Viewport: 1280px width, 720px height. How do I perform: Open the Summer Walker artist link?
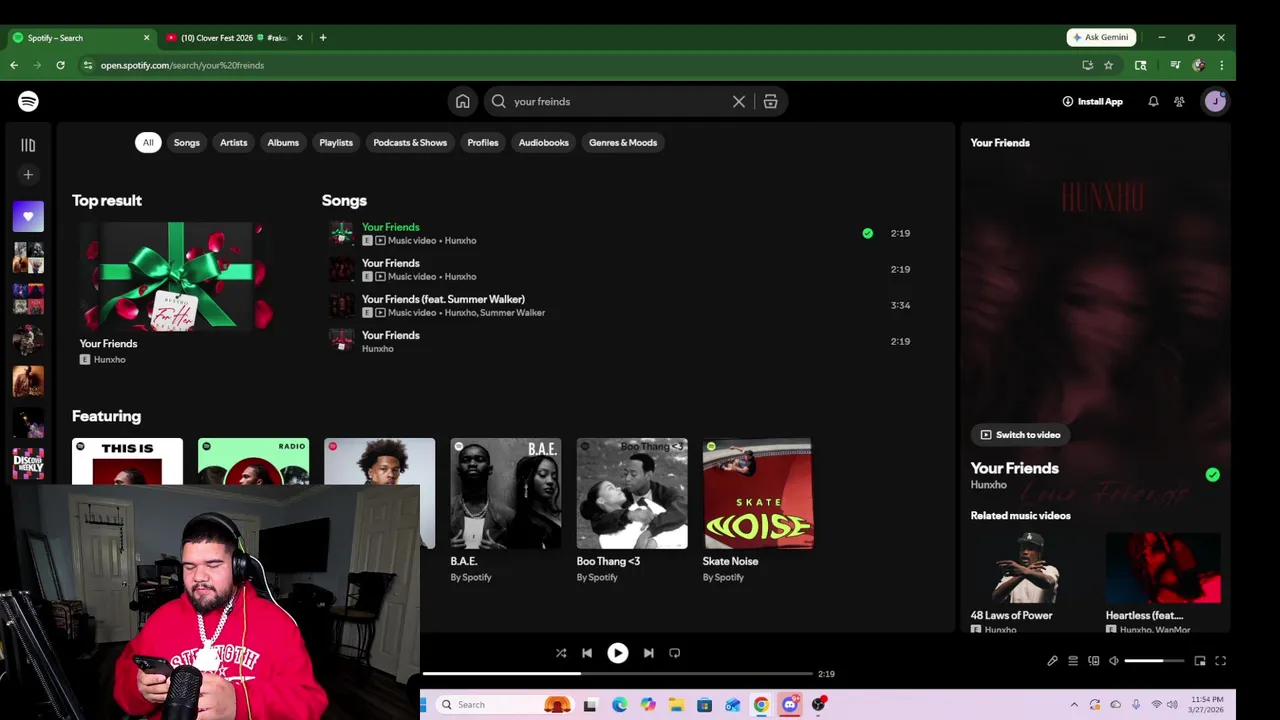[x=512, y=312]
